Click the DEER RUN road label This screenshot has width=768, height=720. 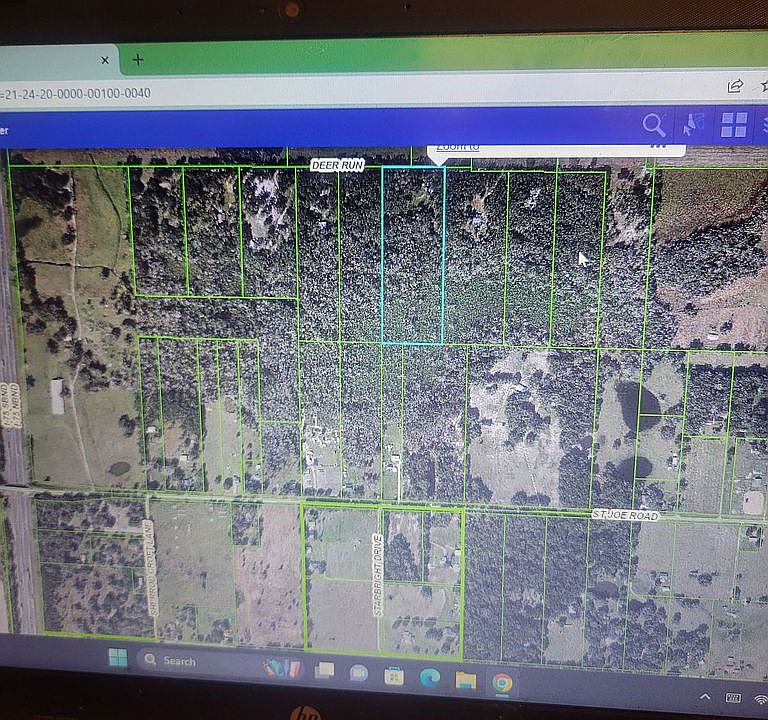(x=337, y=166)
